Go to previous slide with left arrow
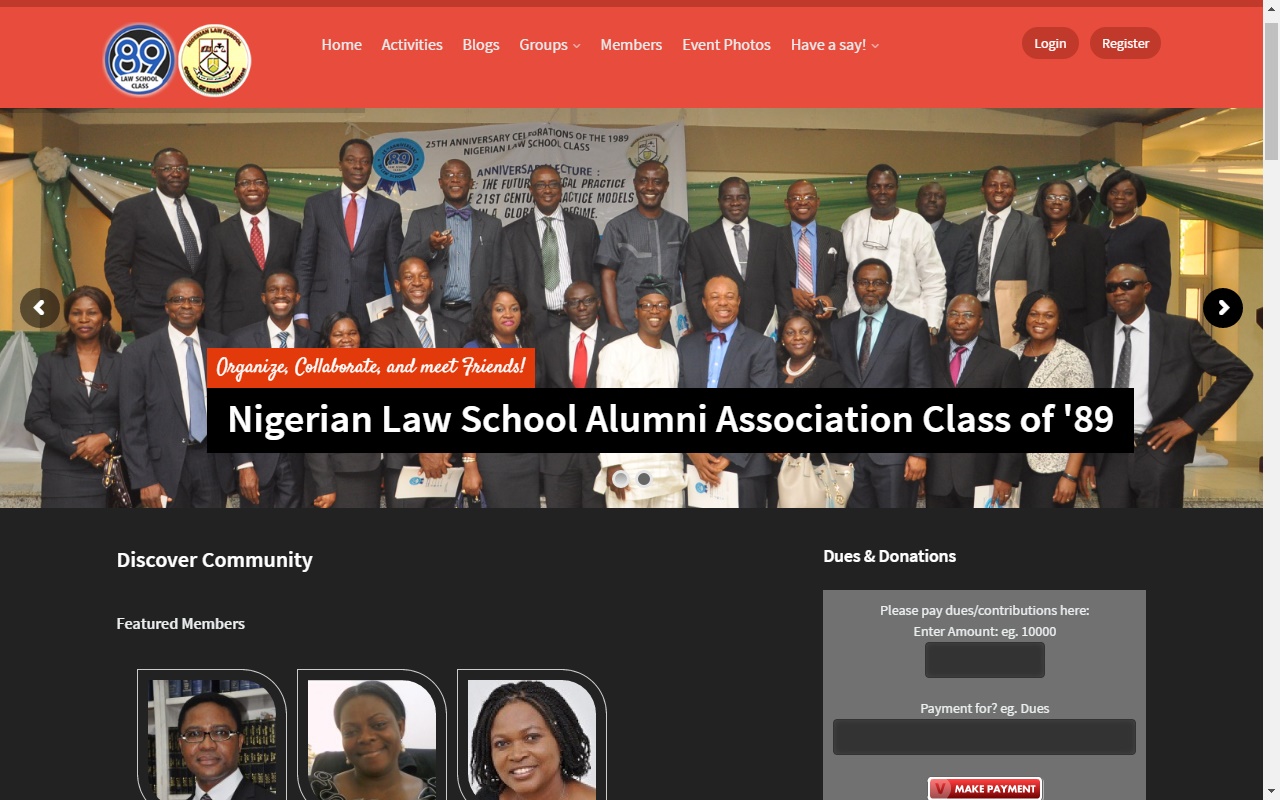This screenshot has width=1280, height=800. tap(40, 308)
